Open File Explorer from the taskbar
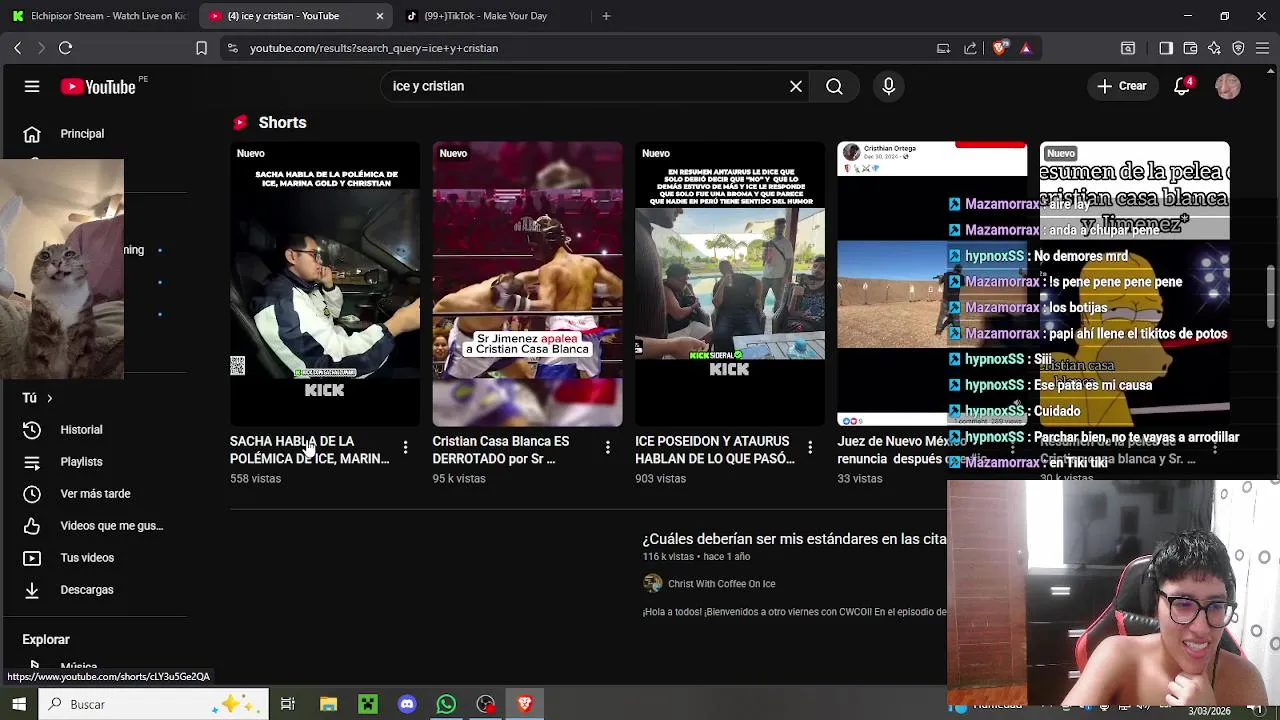Viewport: 1280px width, 720px height. point(328,704)
